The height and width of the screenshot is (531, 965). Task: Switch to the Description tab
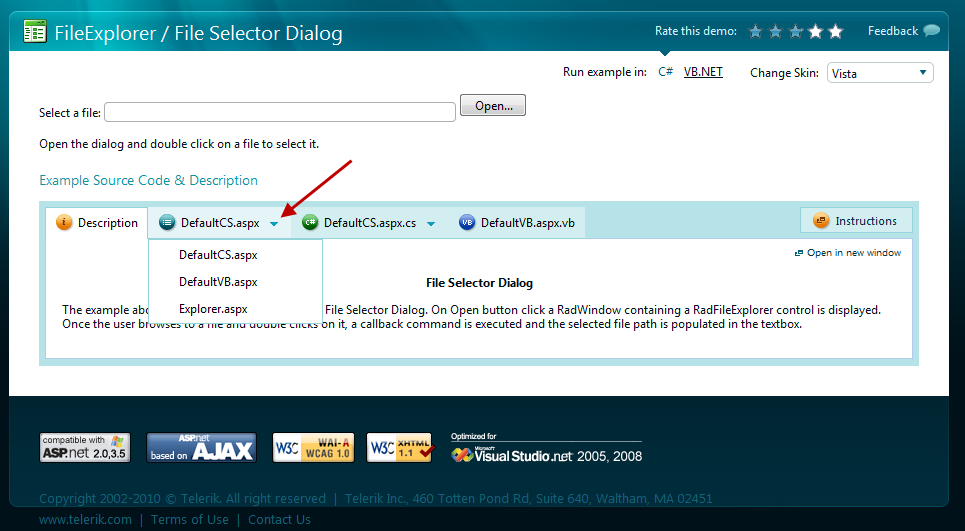[97, 223]
